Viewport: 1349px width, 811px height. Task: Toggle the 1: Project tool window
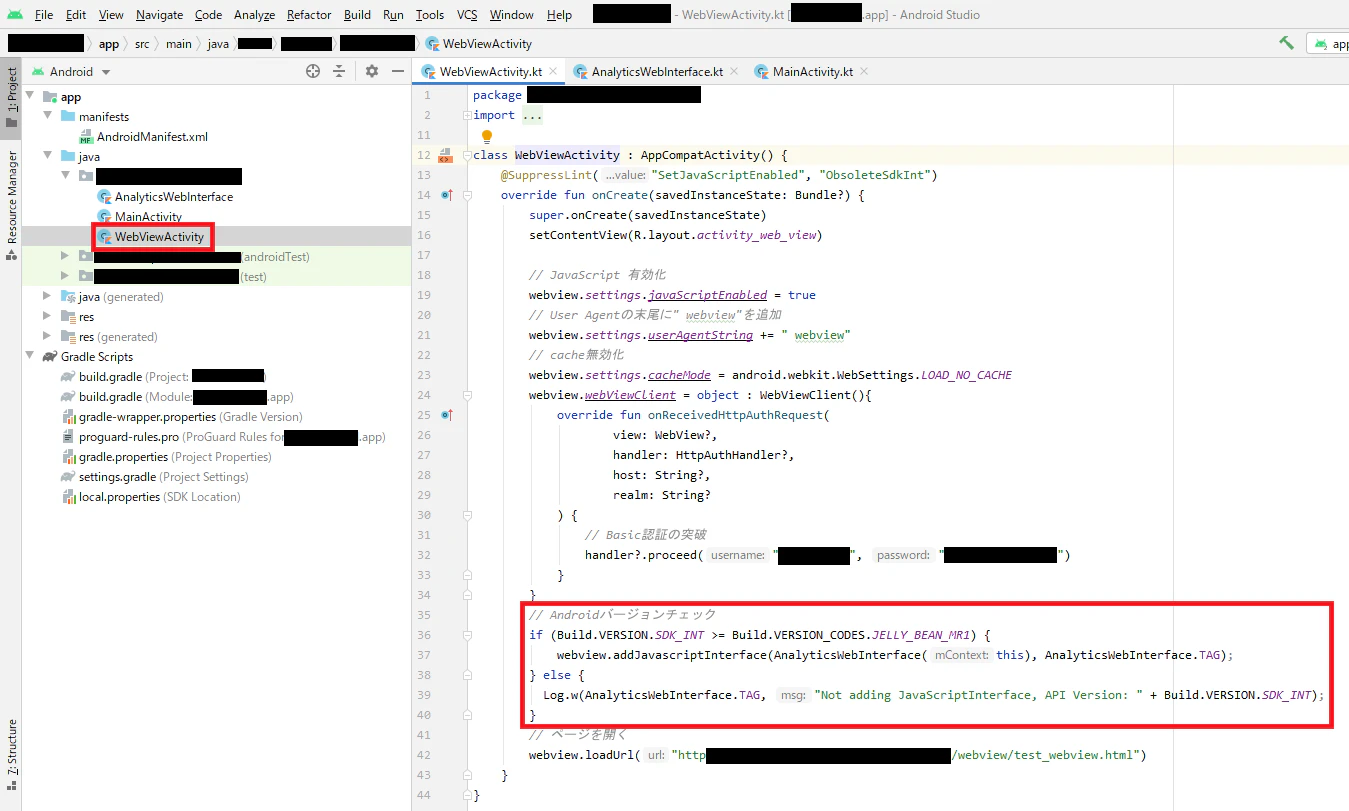click(11, 98)
